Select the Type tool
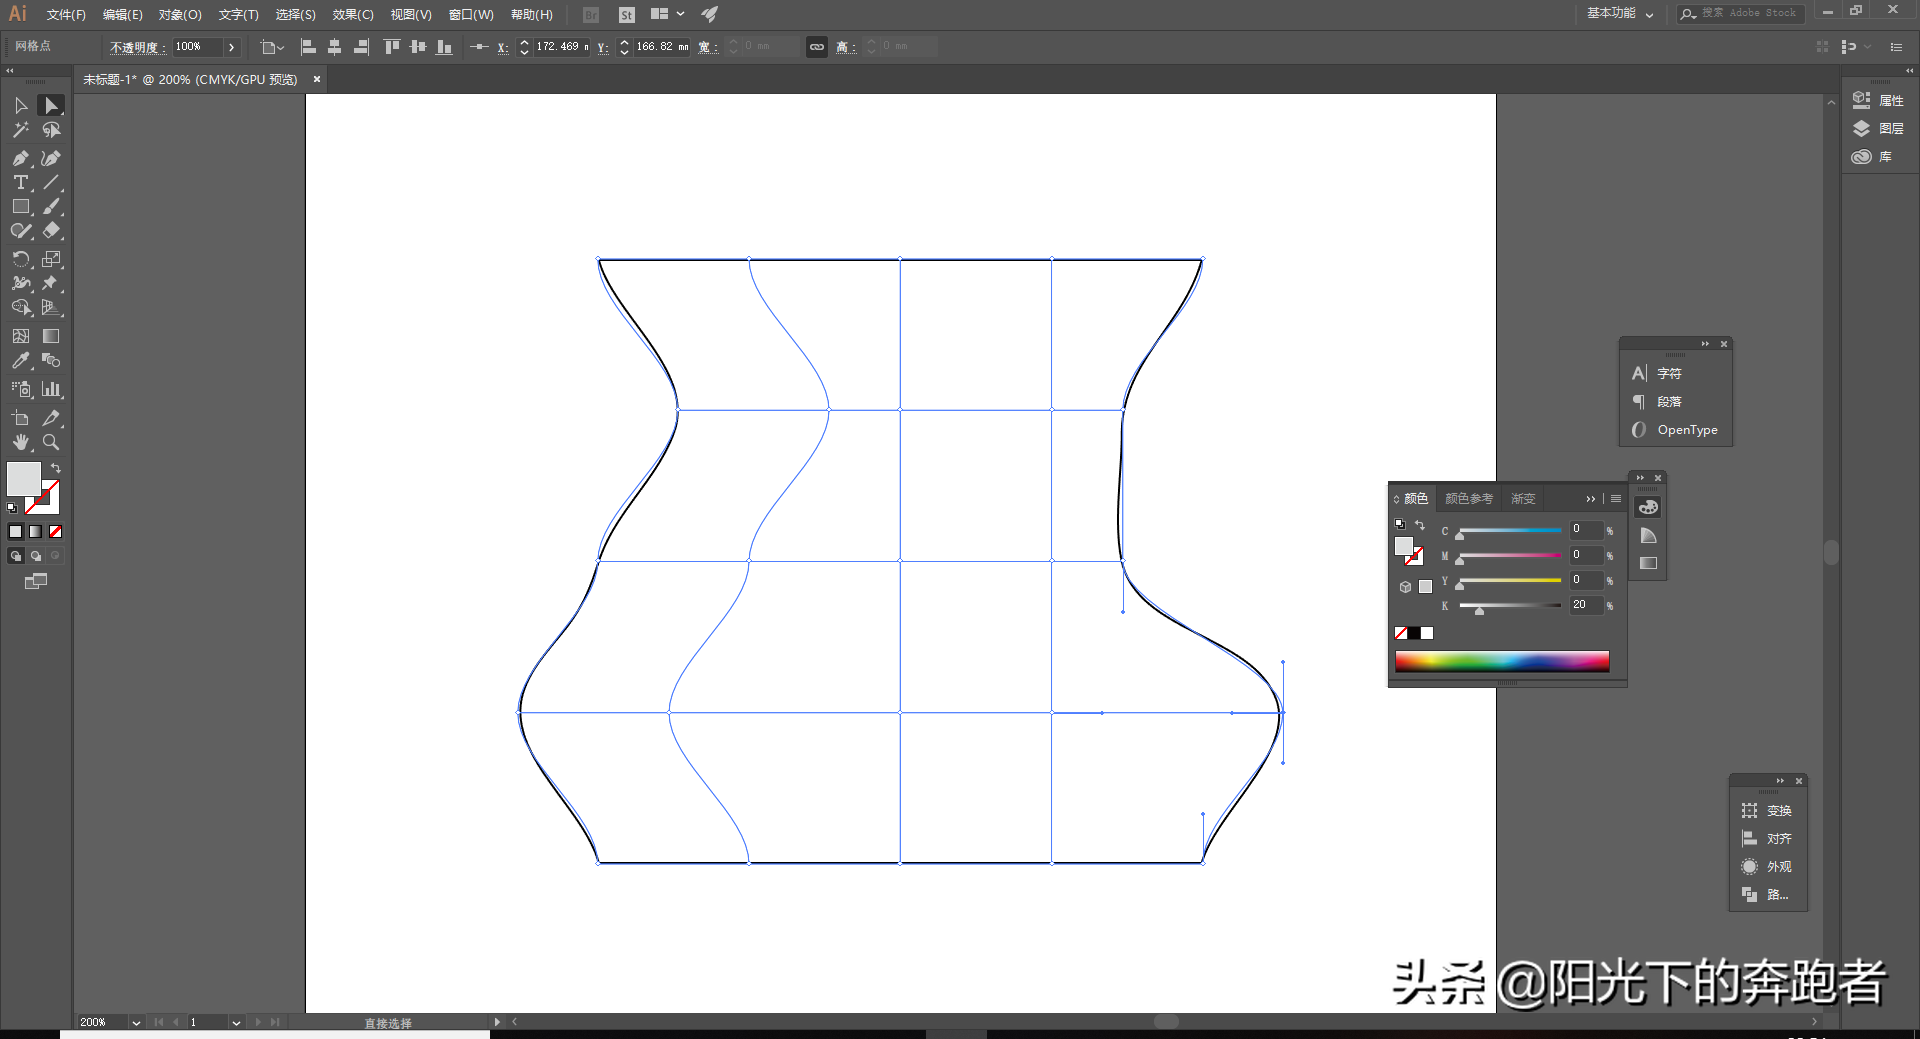Screen dimensions: 1920x1039 point(21,182)
